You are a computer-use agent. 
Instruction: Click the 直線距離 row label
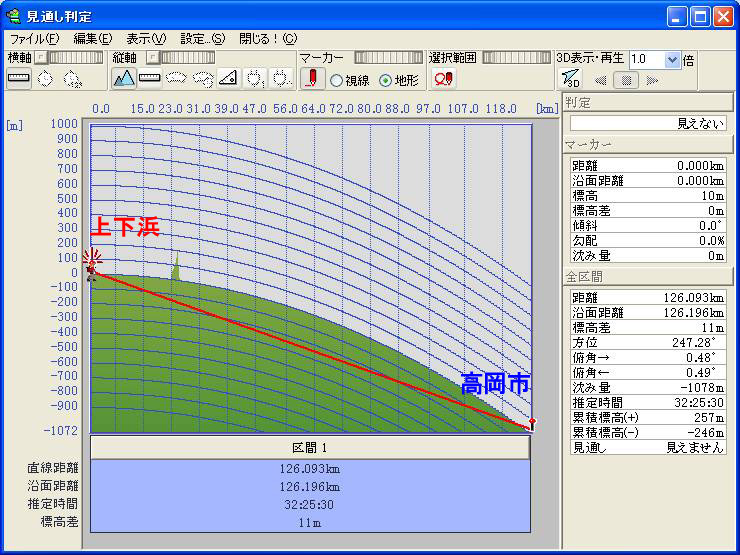click(53, 468)
